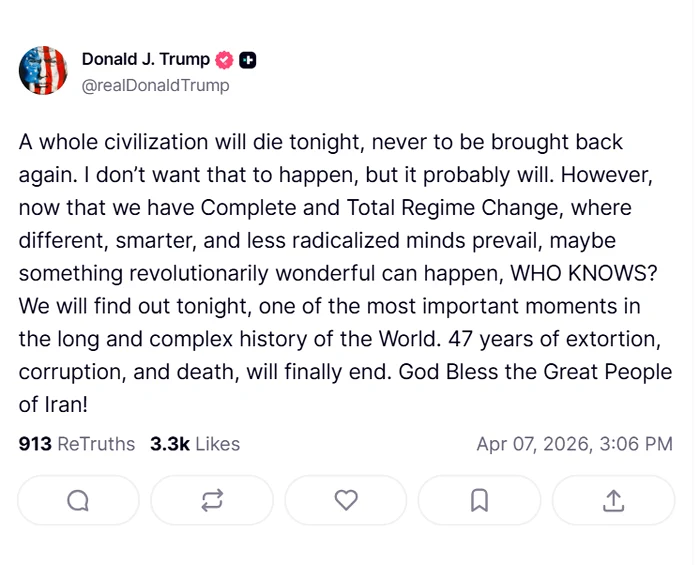The width and height of the screenshot is (700, 565).
Task: Show the 3.3k Likes list
Action: point(195,444)
